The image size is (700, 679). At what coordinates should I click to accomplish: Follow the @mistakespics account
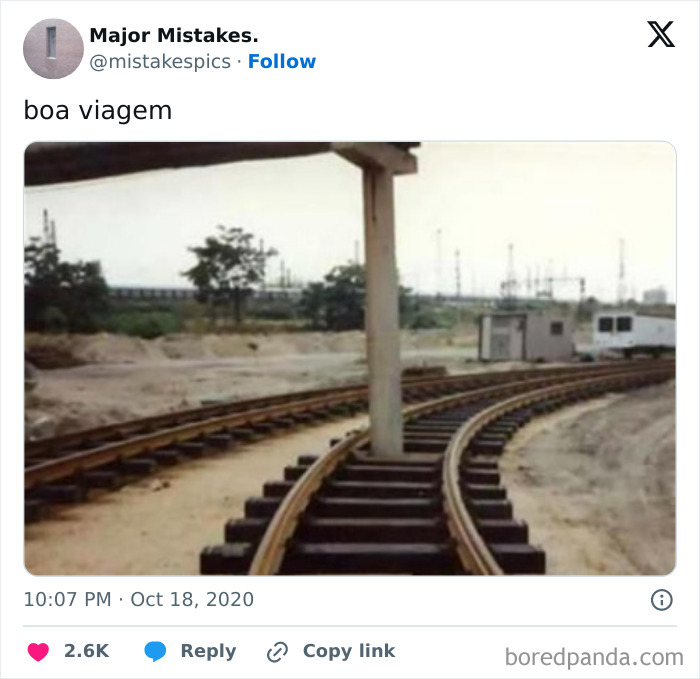(282, 62)
